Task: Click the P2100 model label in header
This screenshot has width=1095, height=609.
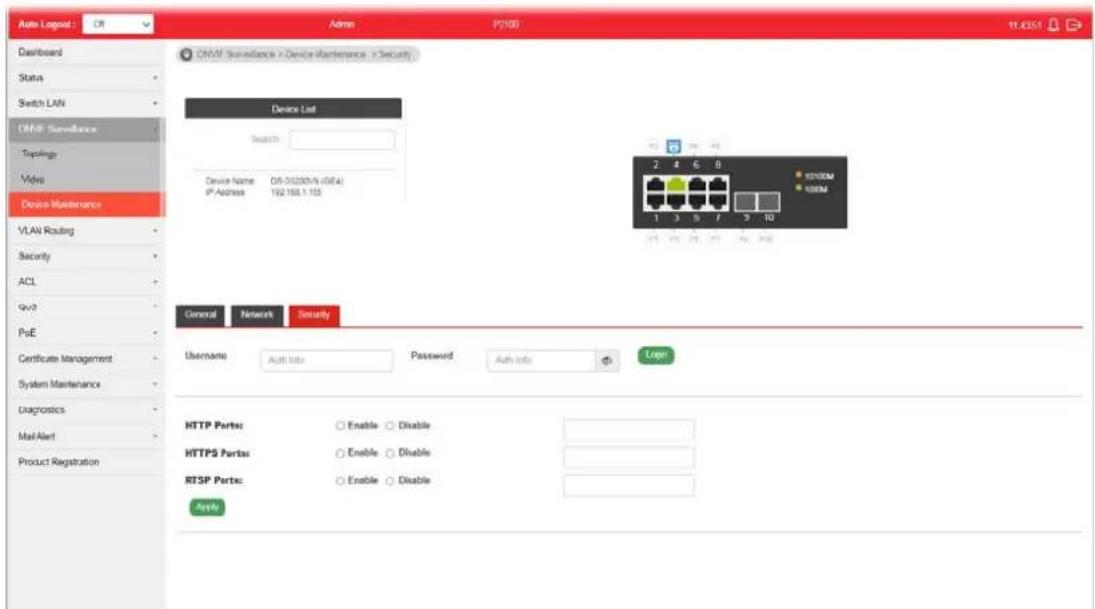Action: point(506,24)
